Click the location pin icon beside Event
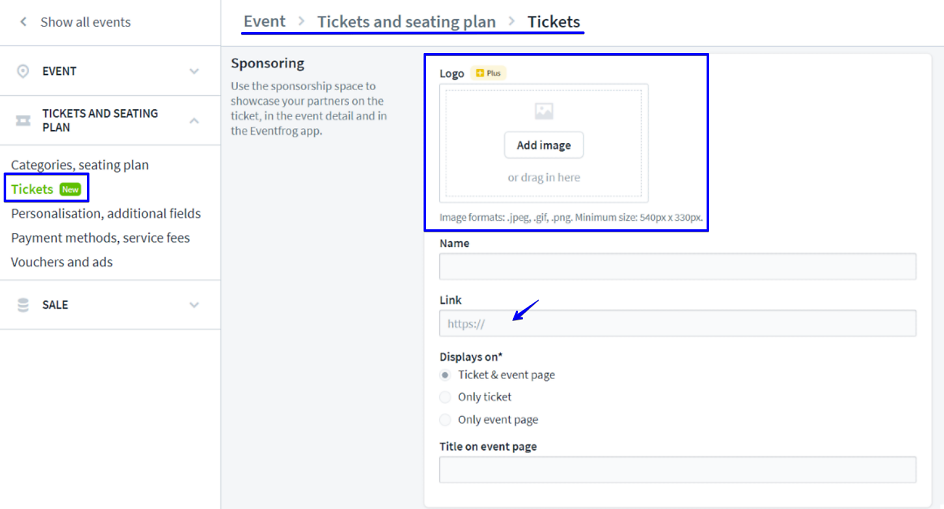 pyautogui.click(x=23, y=71)
